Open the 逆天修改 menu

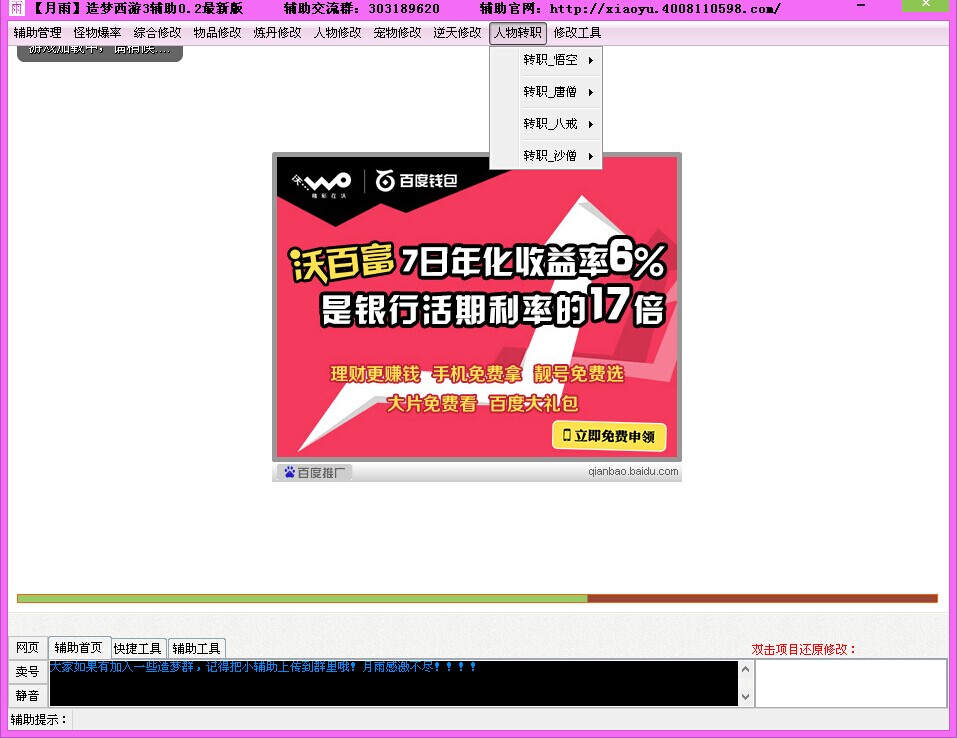click(457, 33)
